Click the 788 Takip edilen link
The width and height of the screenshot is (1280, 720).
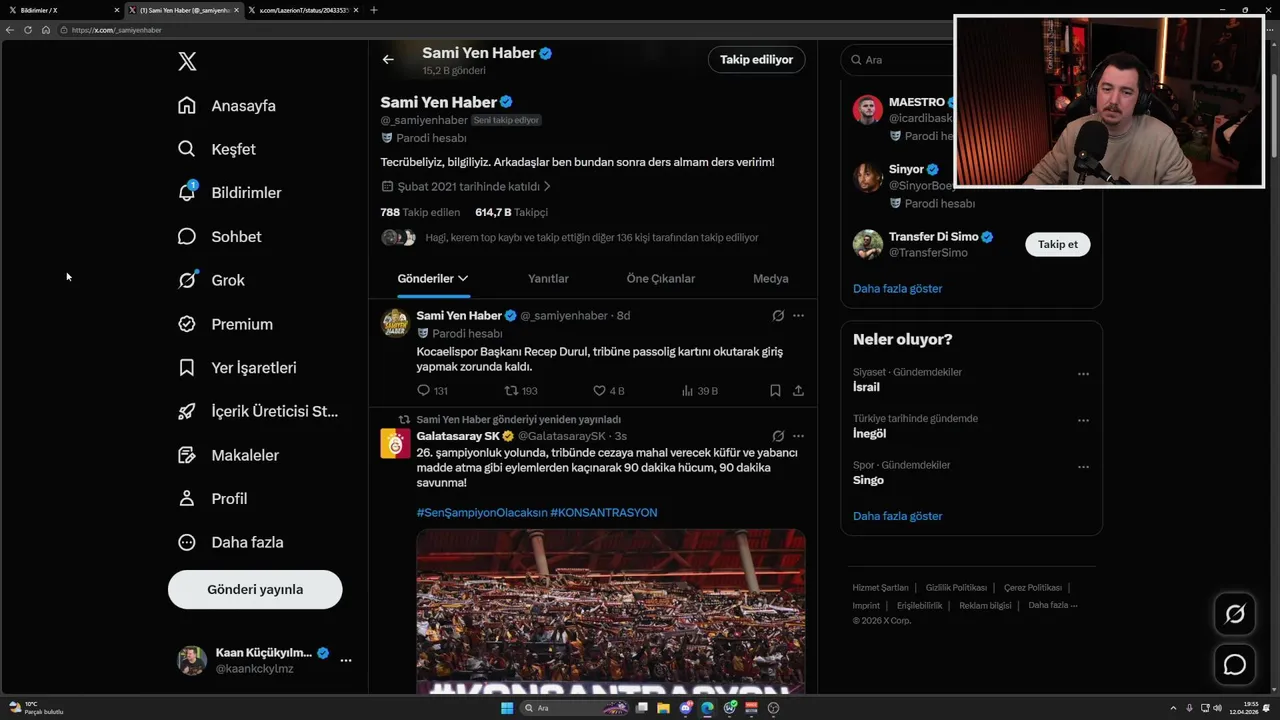coord(420,212)
